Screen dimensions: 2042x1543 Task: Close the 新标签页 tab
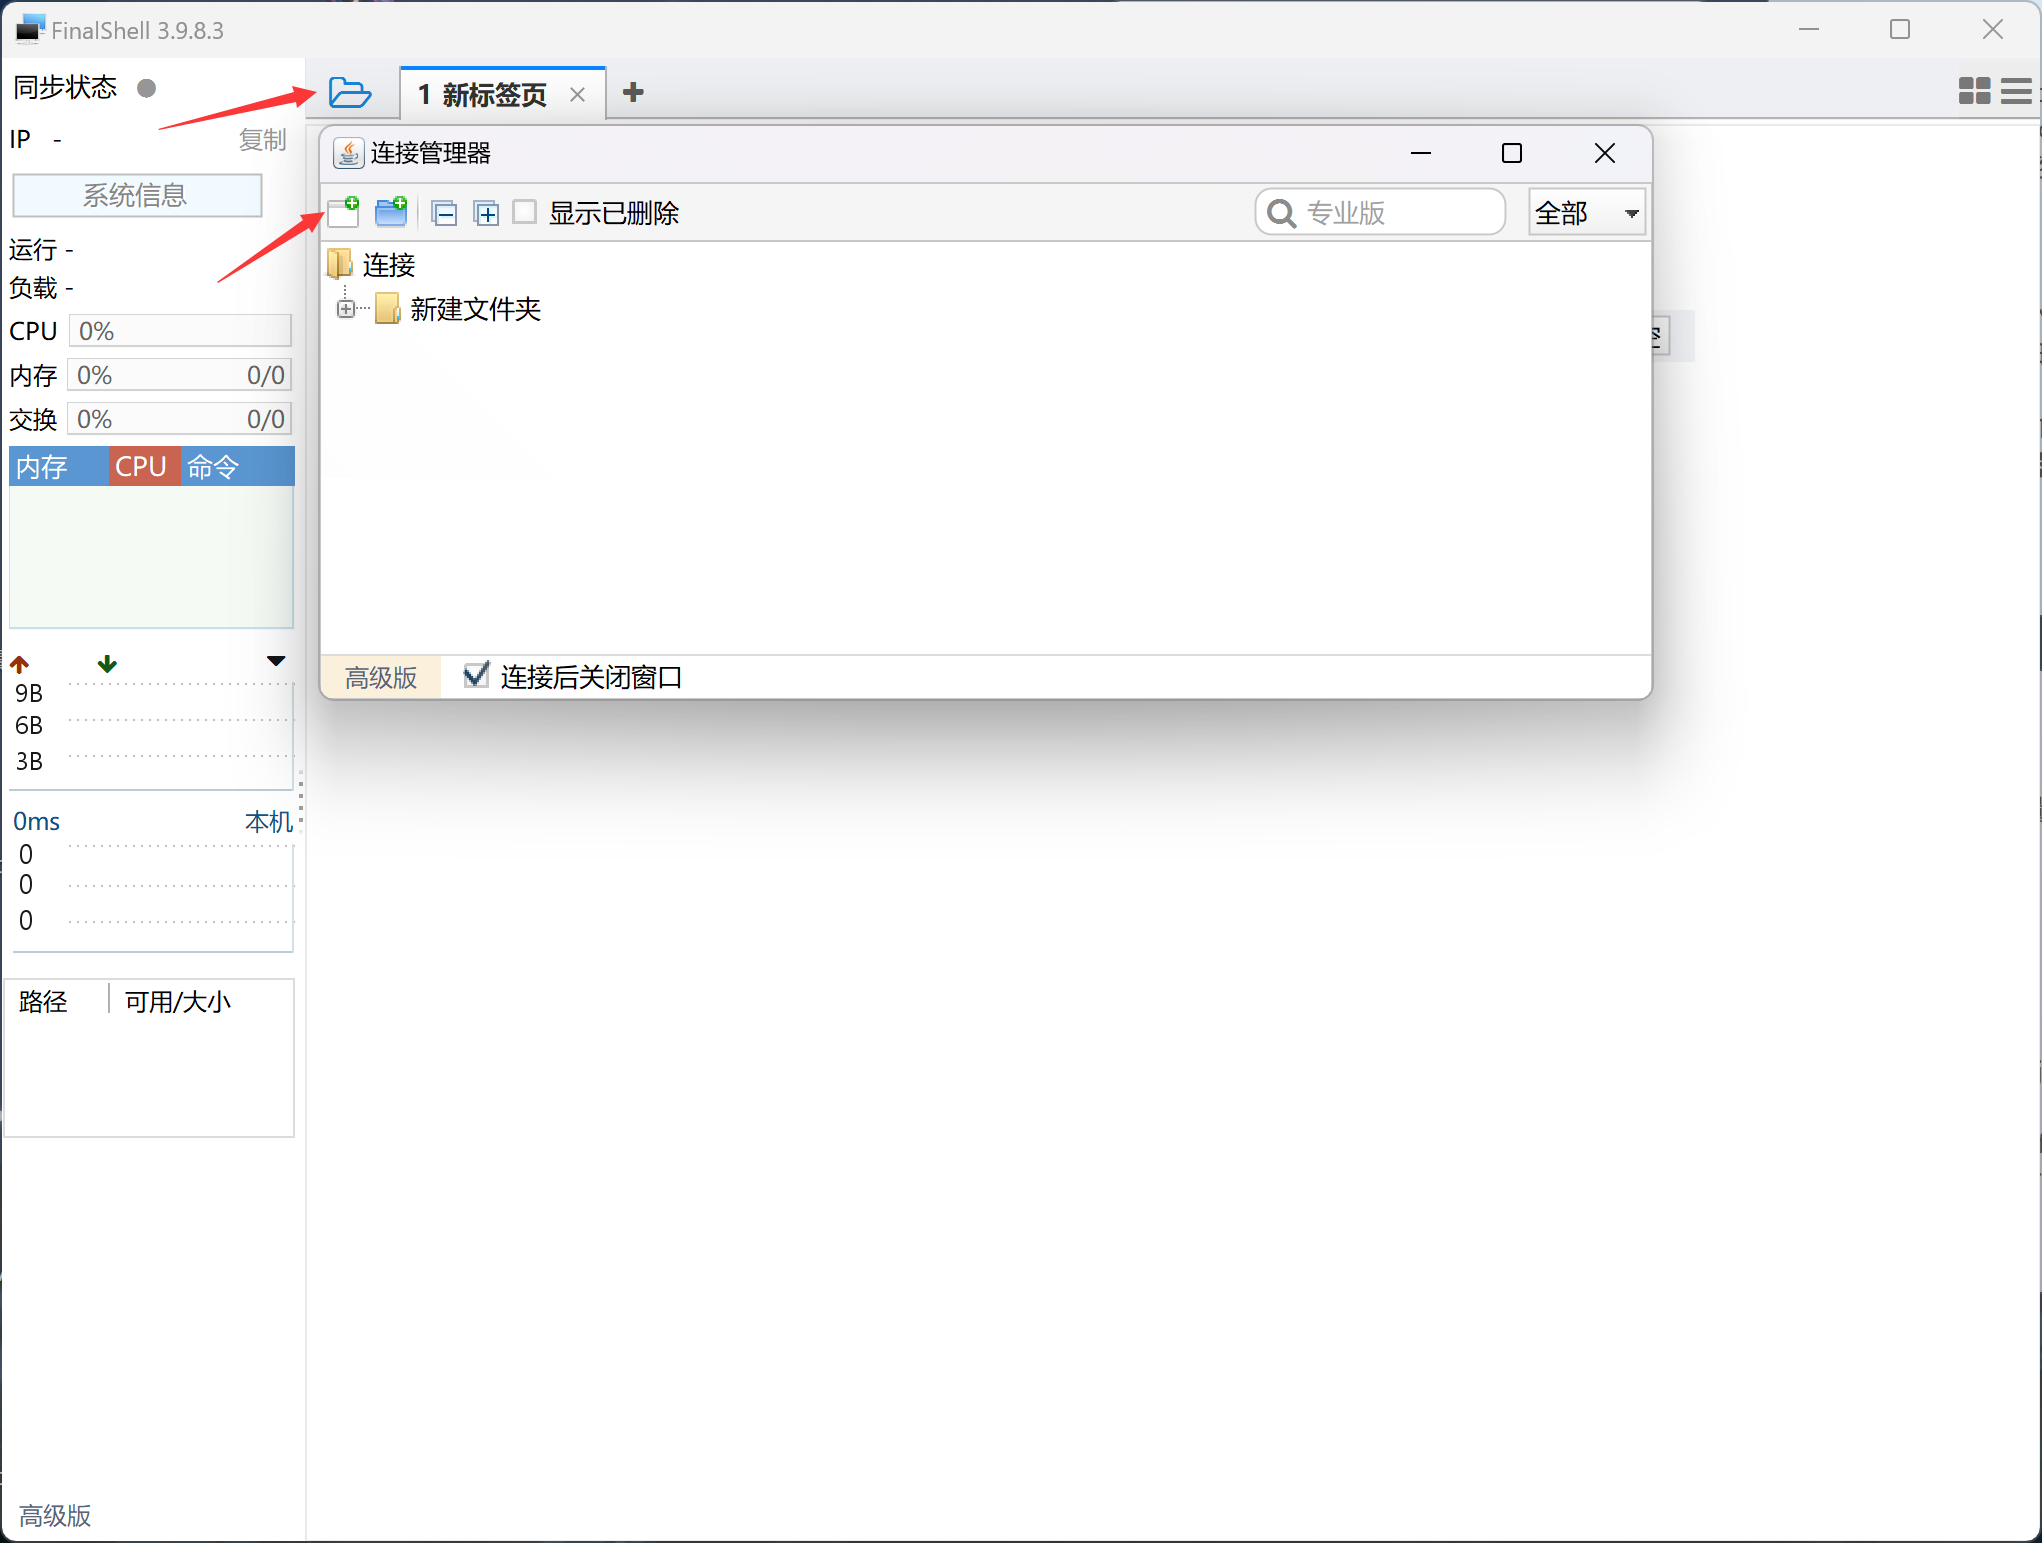coord(577,95)
